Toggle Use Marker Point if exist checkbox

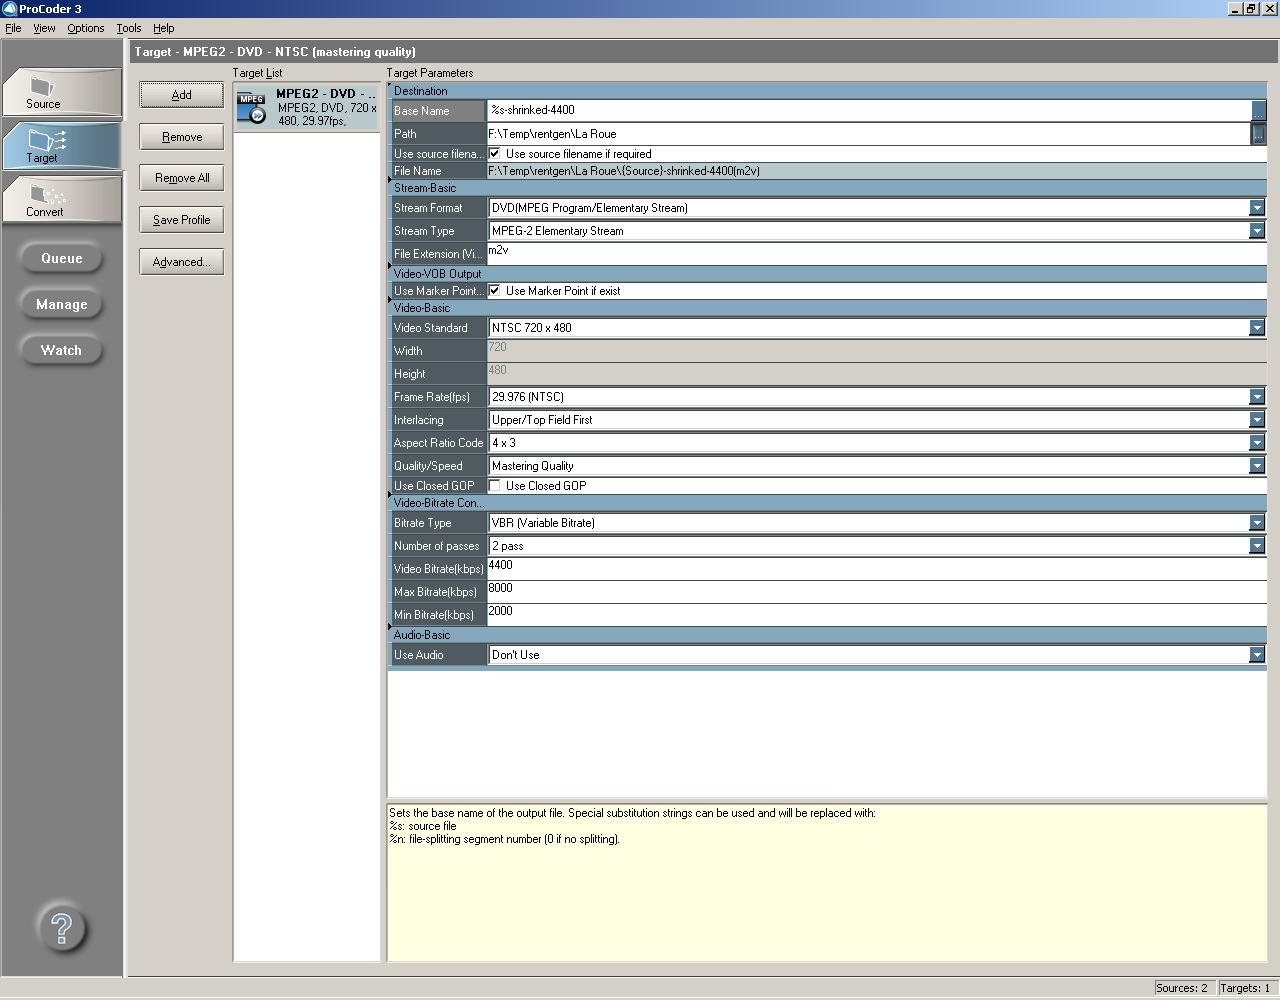click(494, 290)
